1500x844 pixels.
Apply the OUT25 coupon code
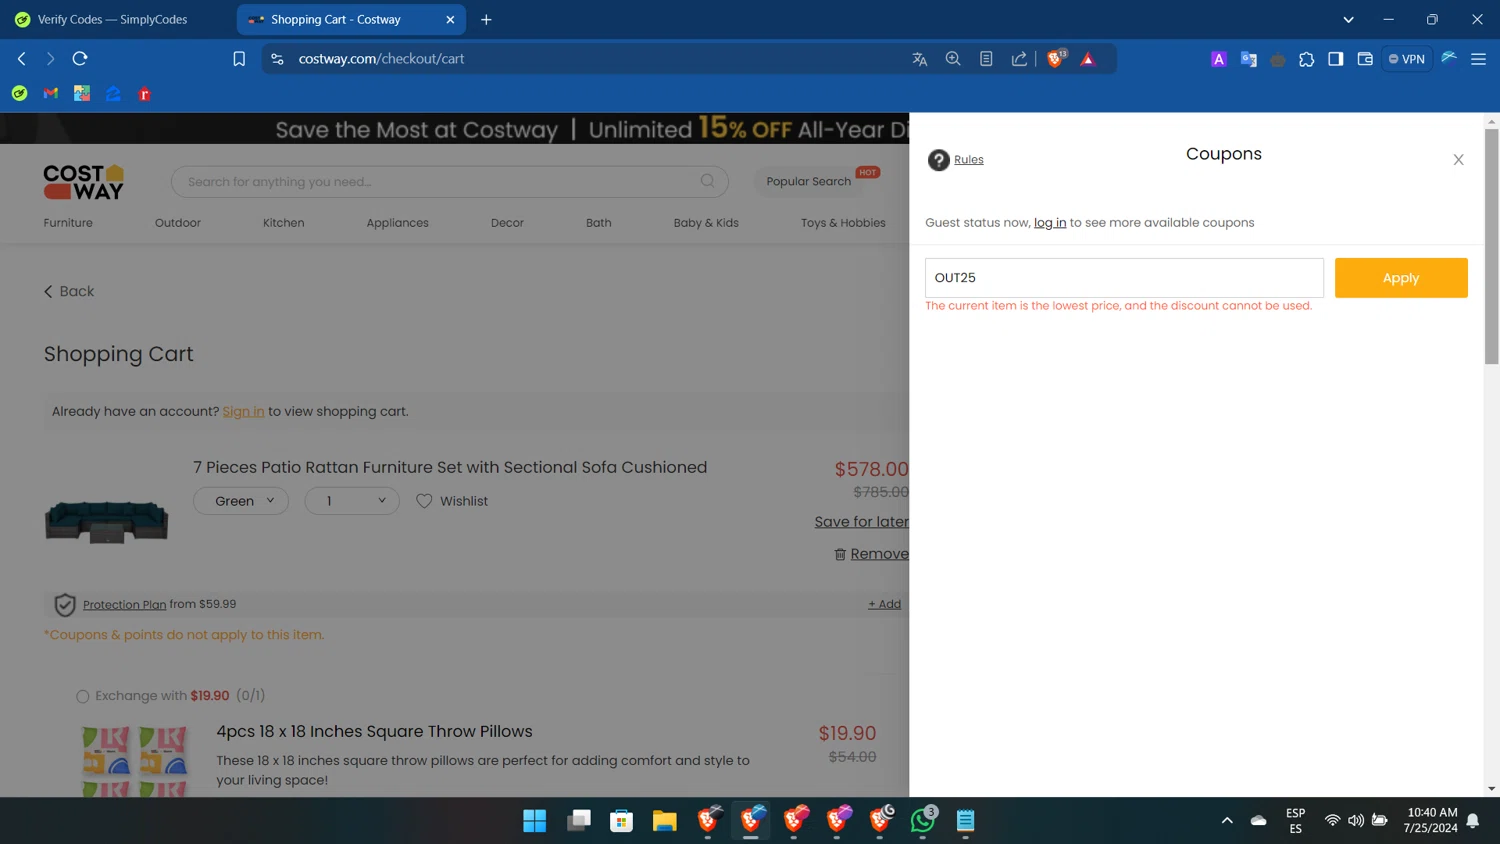pyautogui.click(x=1401, y=278)
